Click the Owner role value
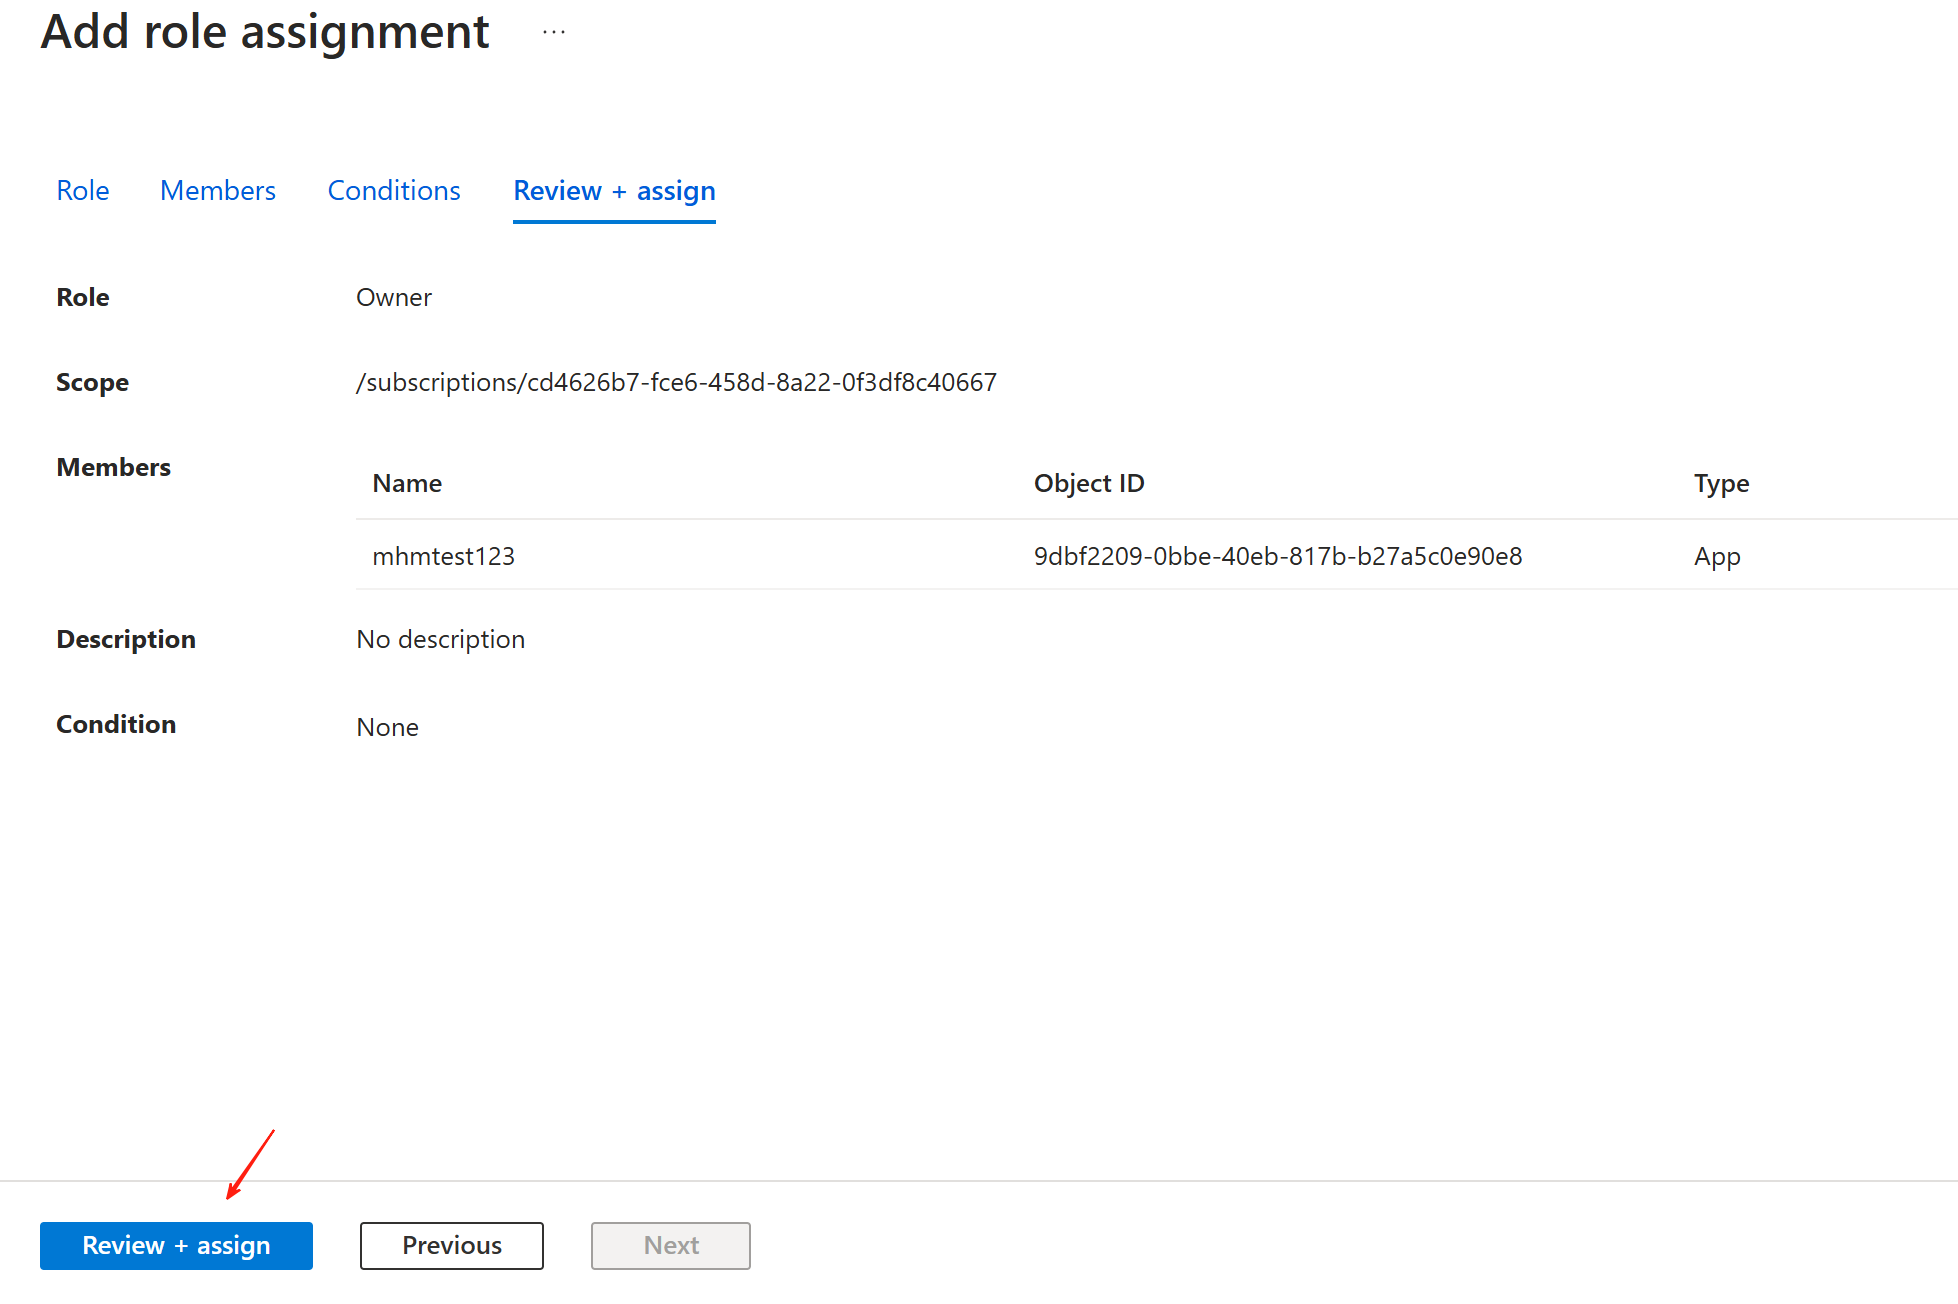The height and width of the screenshot is (1304, 1958). click(394, 297)
